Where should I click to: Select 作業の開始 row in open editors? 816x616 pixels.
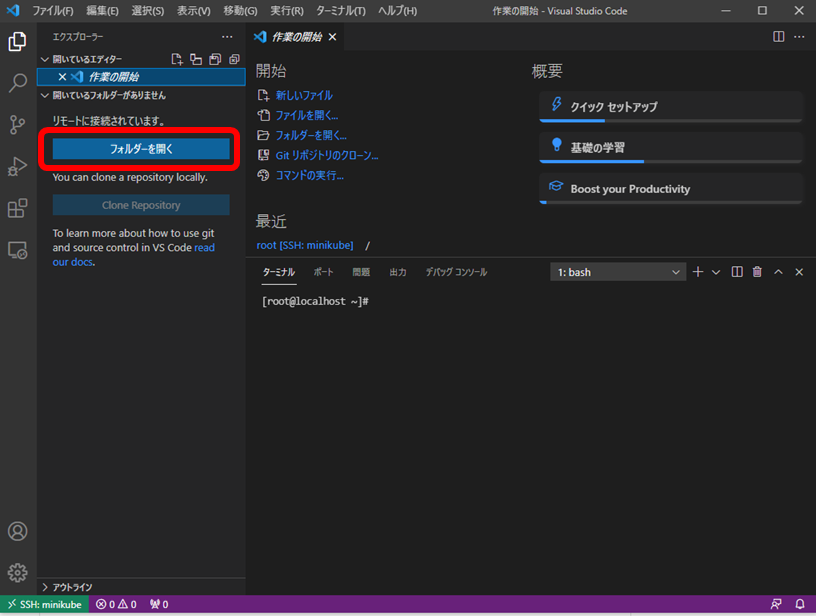tap(141, 77)
